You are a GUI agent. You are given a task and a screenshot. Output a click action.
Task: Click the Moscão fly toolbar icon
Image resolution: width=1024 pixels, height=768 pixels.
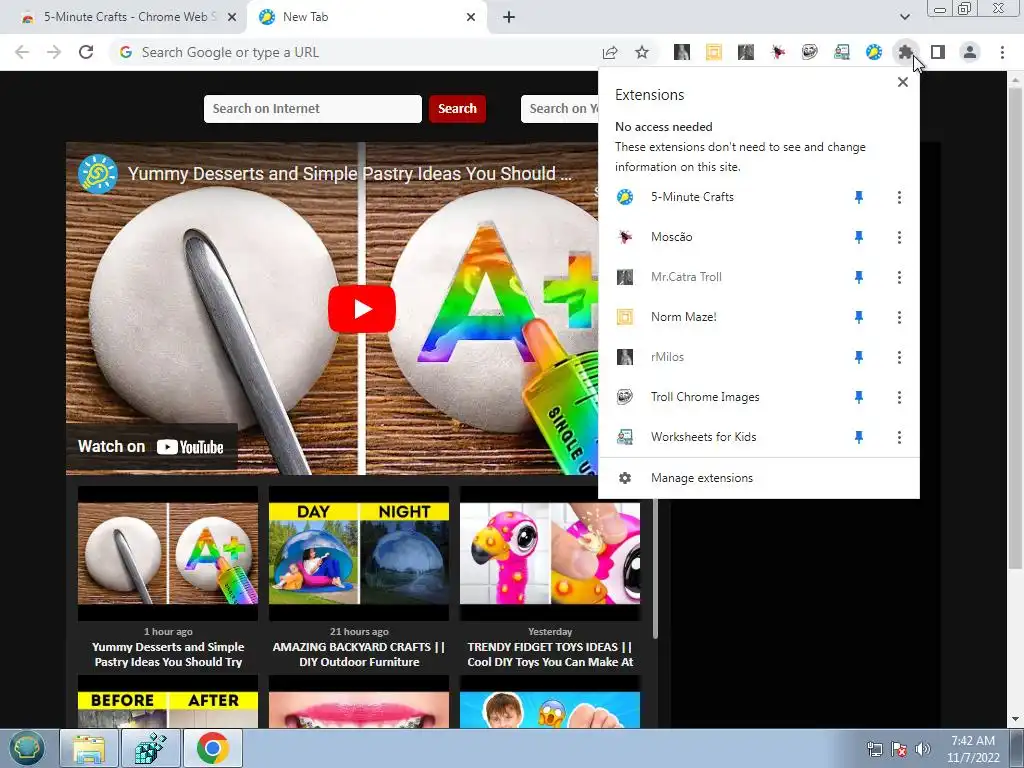[778, 52]
